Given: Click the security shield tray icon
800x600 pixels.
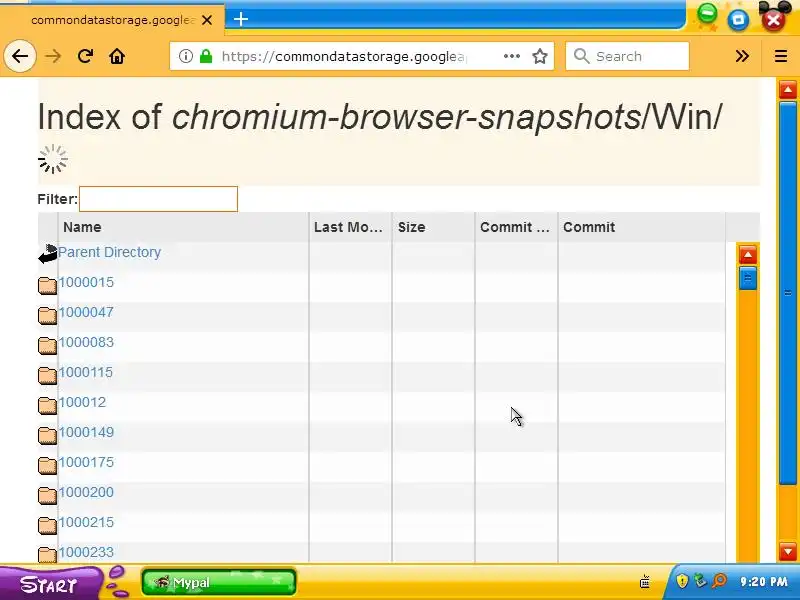Looking at the screenshot, I should [x=682, y=581].
